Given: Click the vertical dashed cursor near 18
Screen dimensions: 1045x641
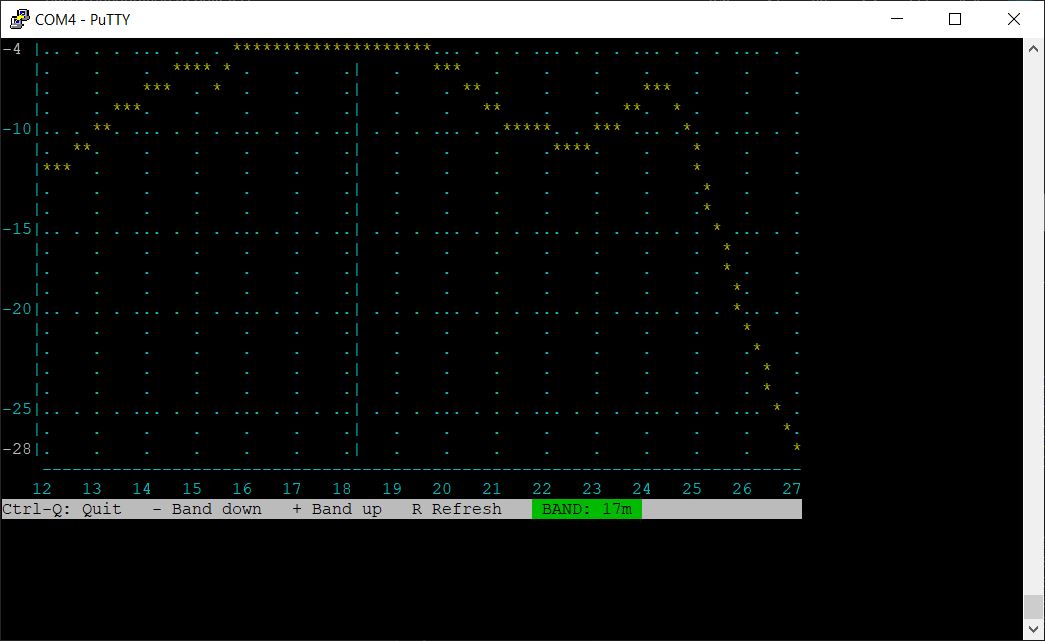Looking at the screenshot, I should pyautogui.click(x=357, y=250).
